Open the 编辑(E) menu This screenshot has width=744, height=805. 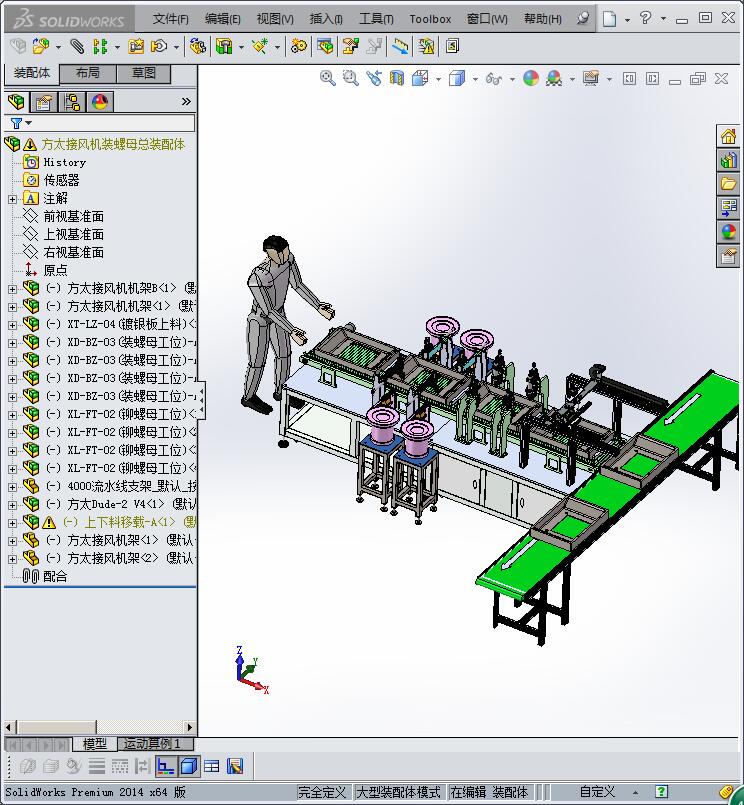coord(222,19)
